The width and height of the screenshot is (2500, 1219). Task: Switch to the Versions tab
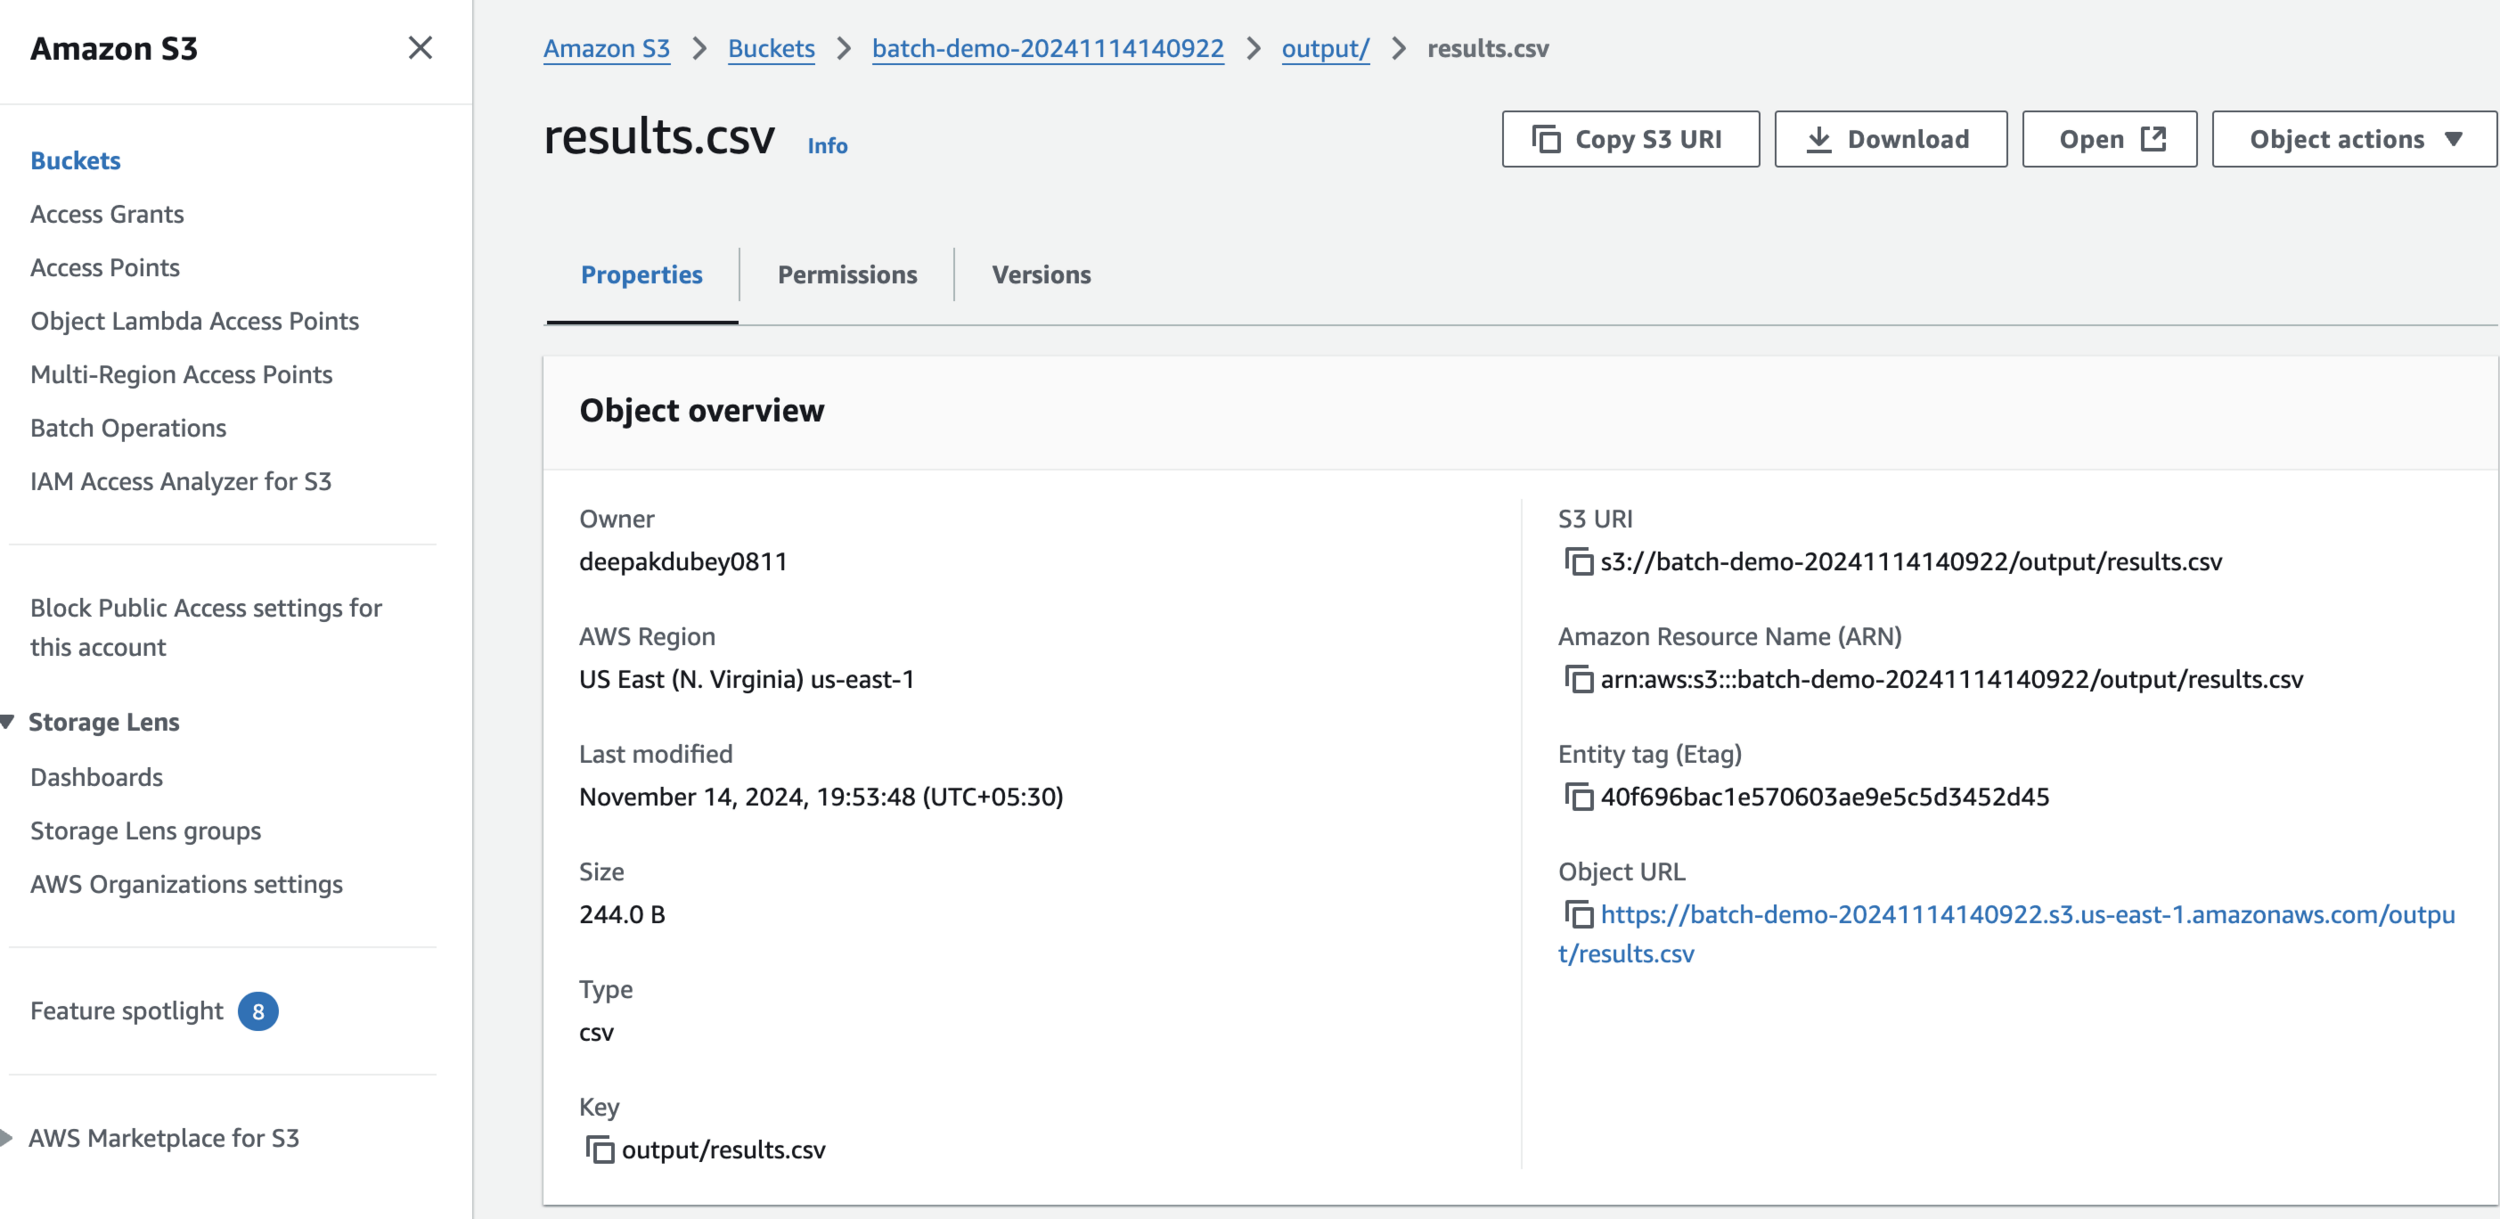click(x=1041, y=275)
